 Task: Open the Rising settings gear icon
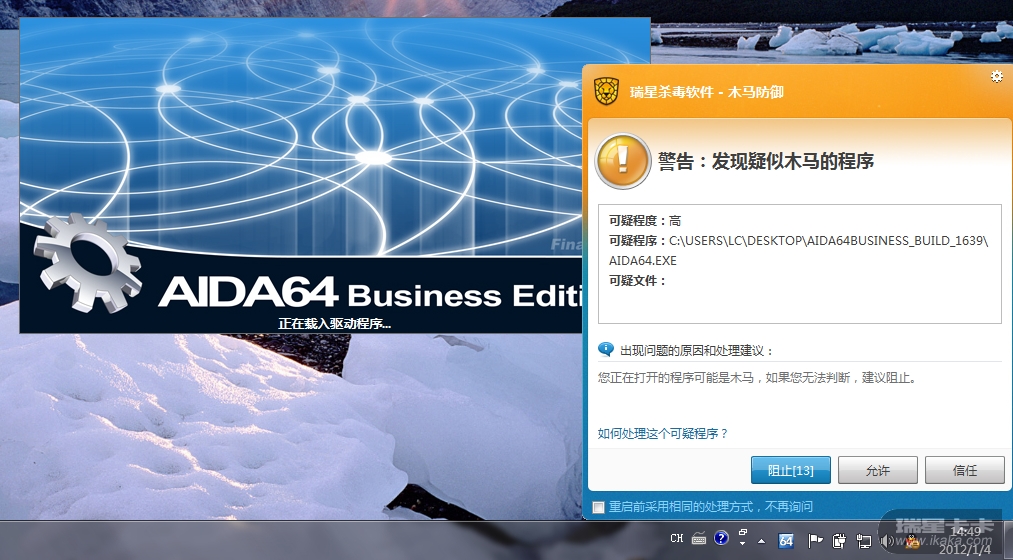point(996,76)
